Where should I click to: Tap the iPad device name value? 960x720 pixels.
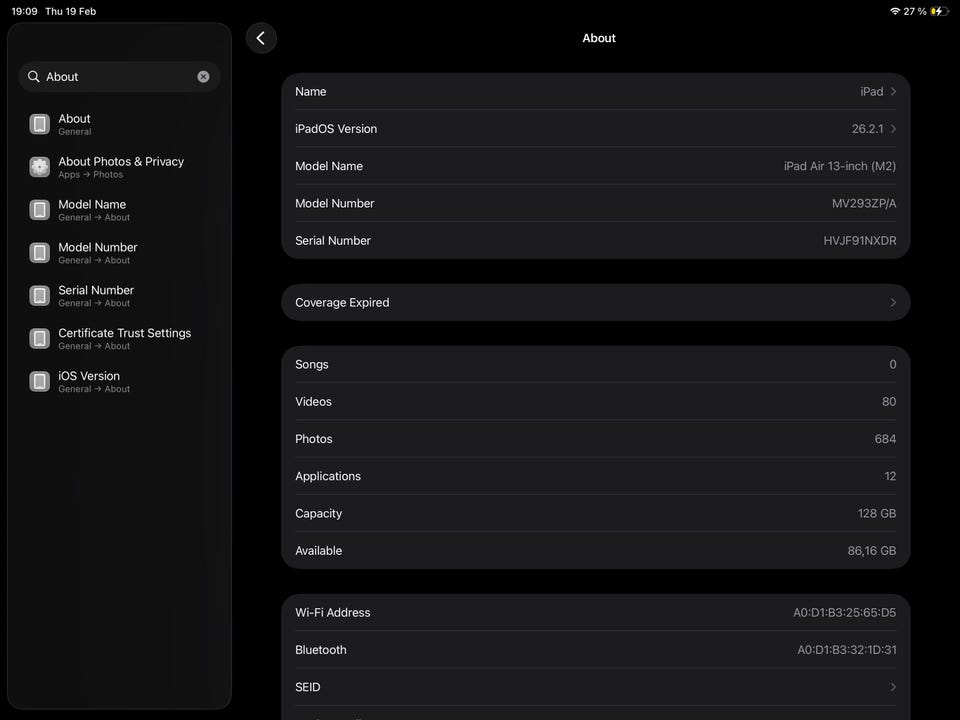click(x=871, y=91)
